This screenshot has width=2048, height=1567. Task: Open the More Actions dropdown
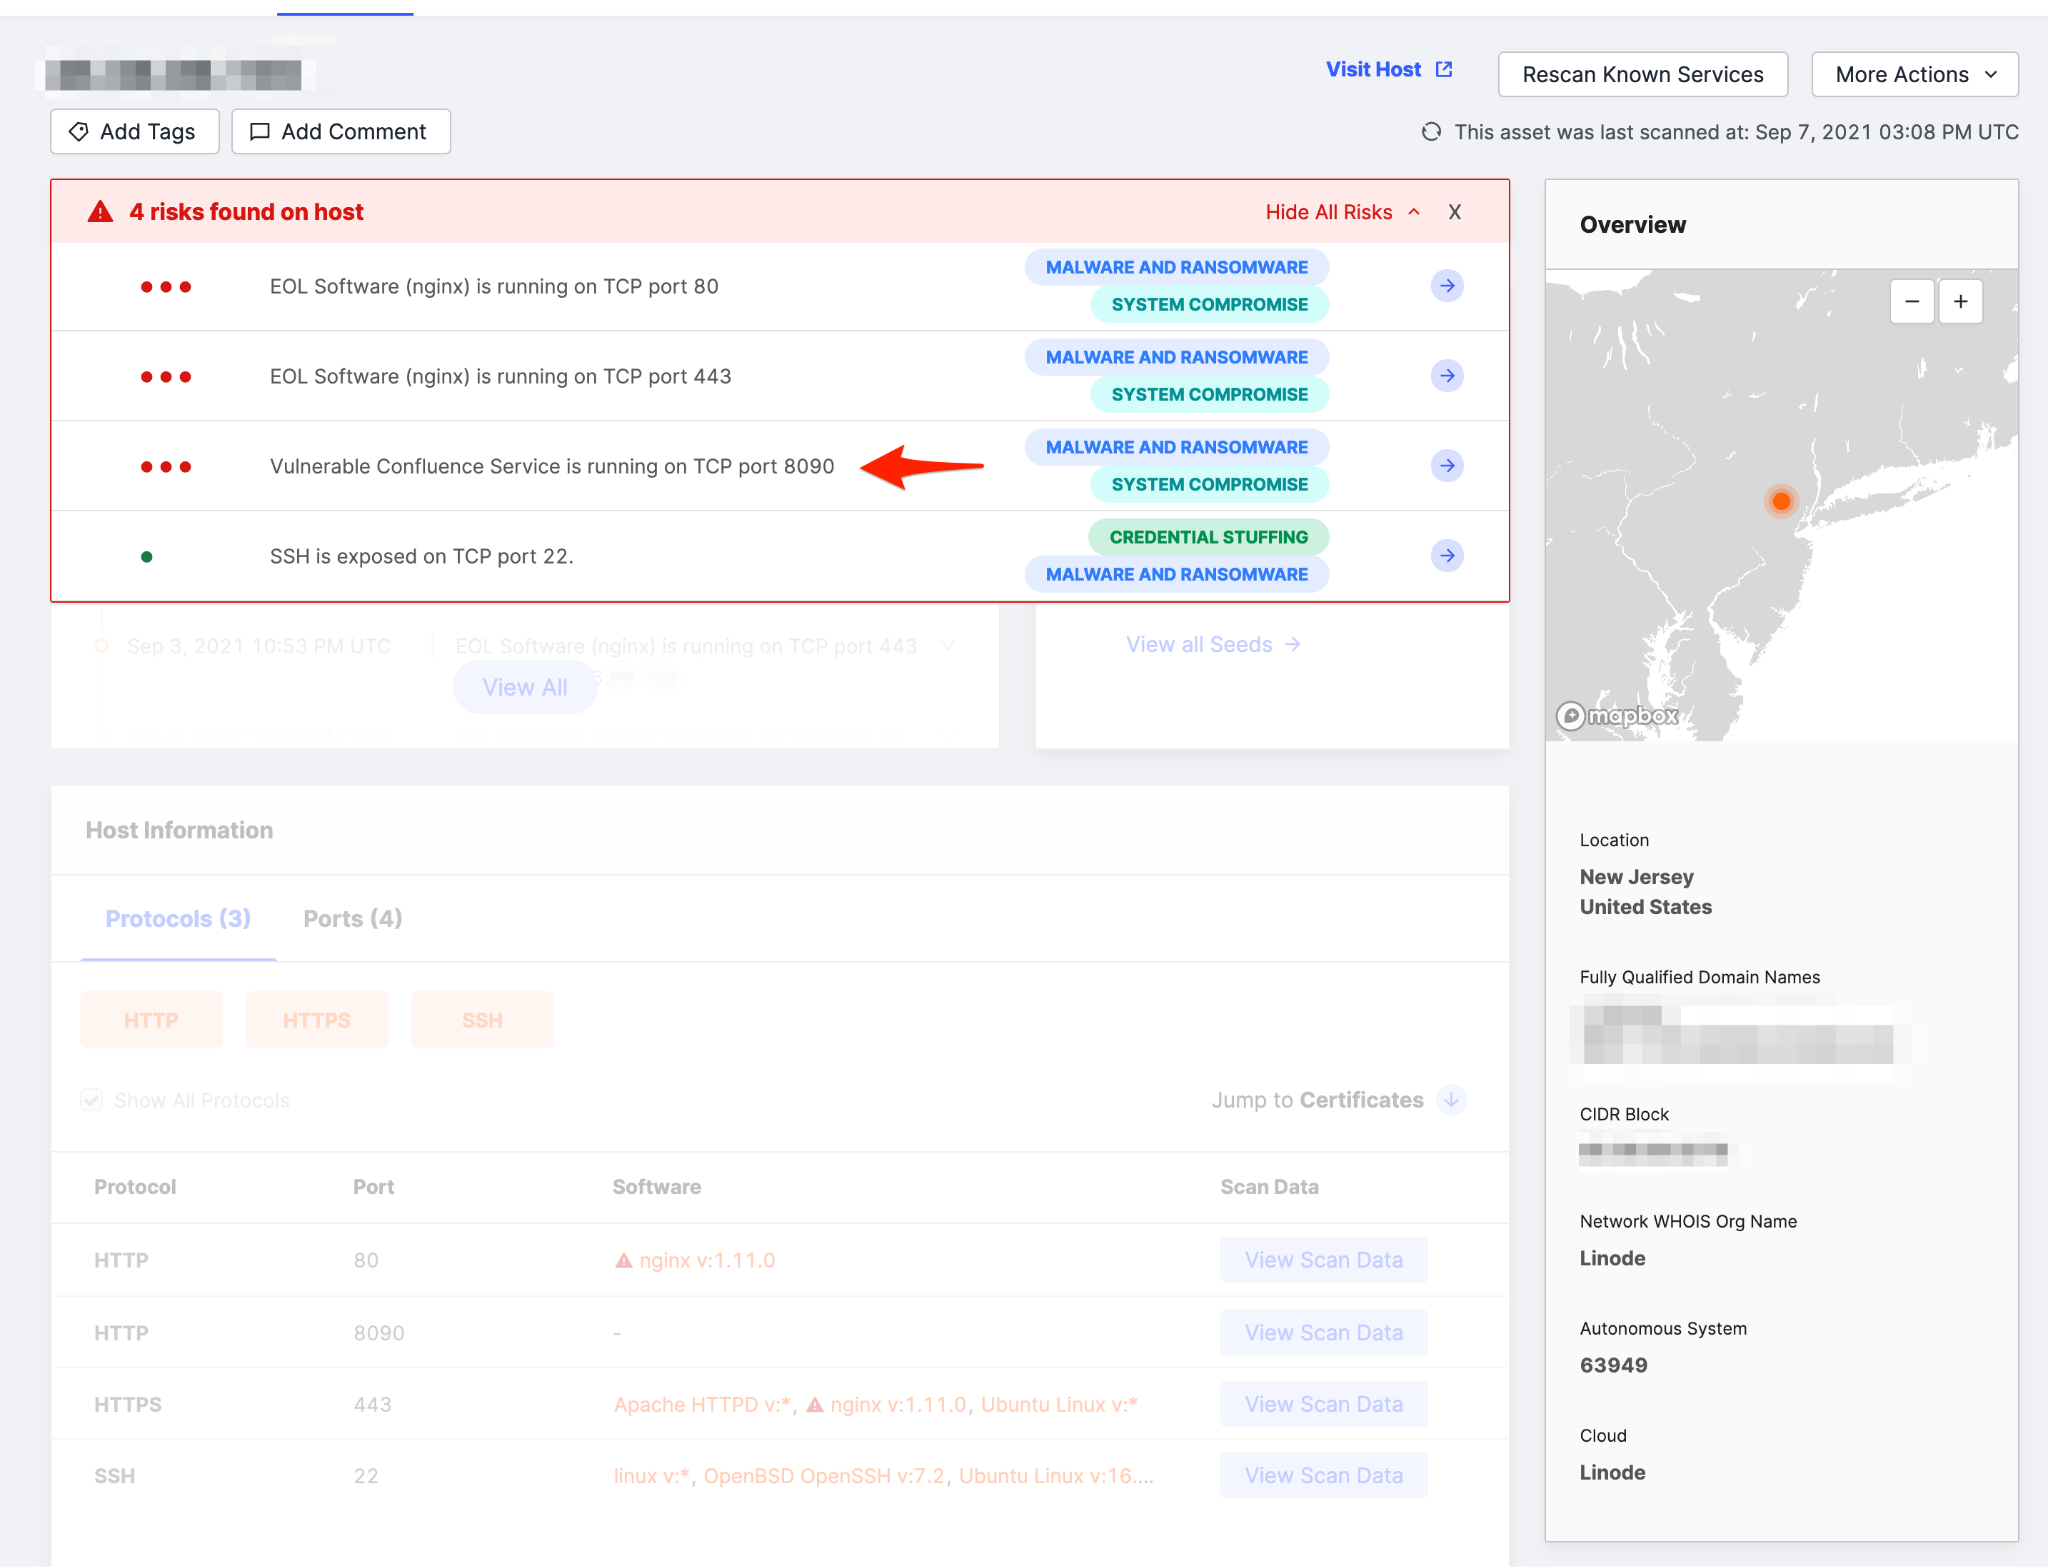tap(1914, 75)
